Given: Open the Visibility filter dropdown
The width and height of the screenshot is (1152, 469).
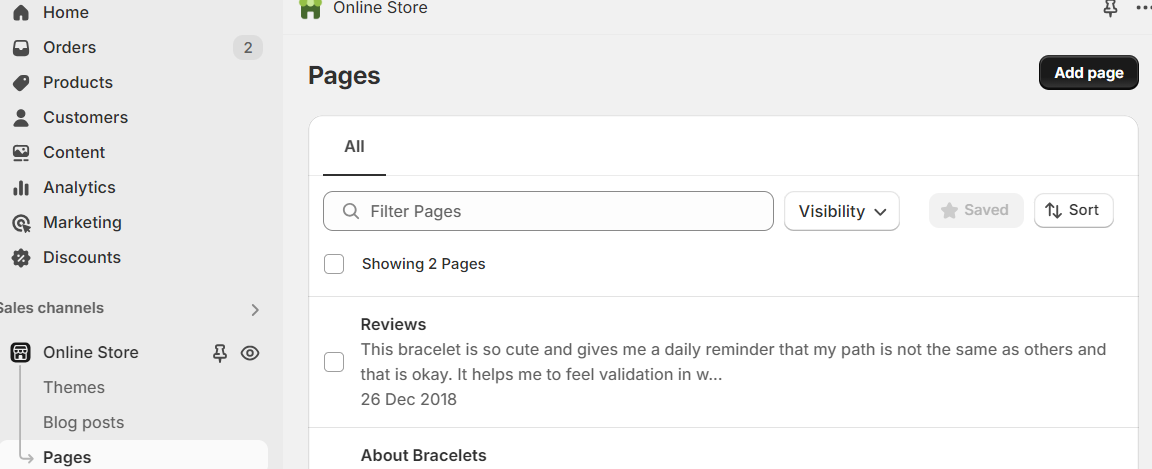Looking at the screenshot, I should click(x=842, y=211).
